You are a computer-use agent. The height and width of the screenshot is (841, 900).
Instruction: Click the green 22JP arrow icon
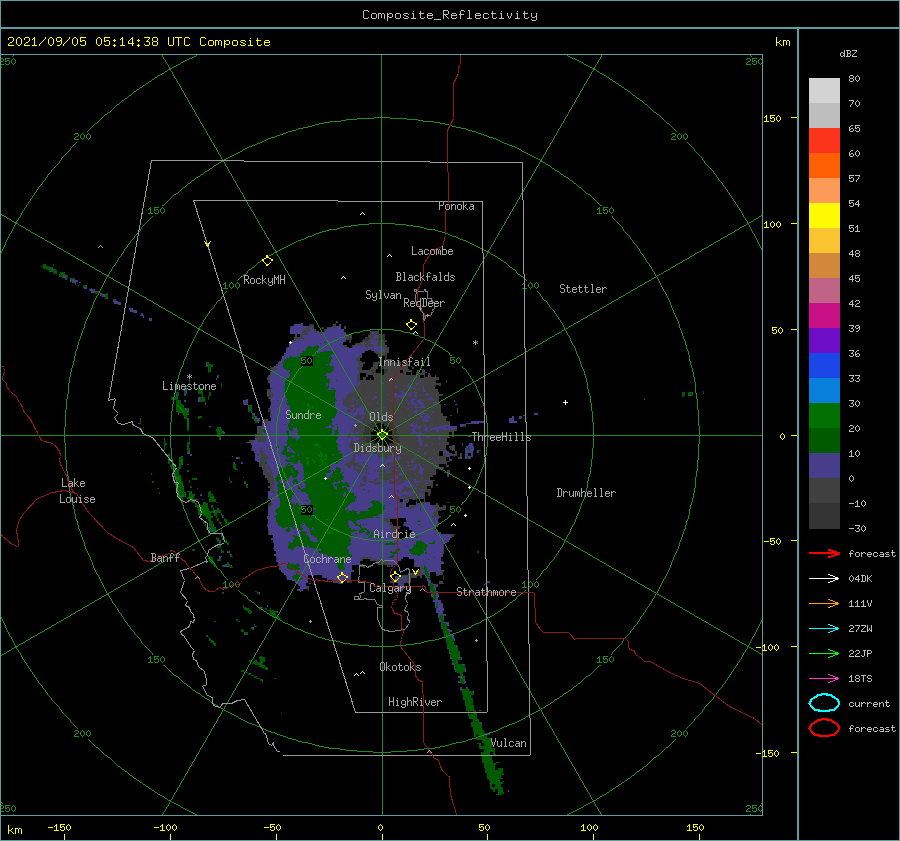(x=824, y=653)
